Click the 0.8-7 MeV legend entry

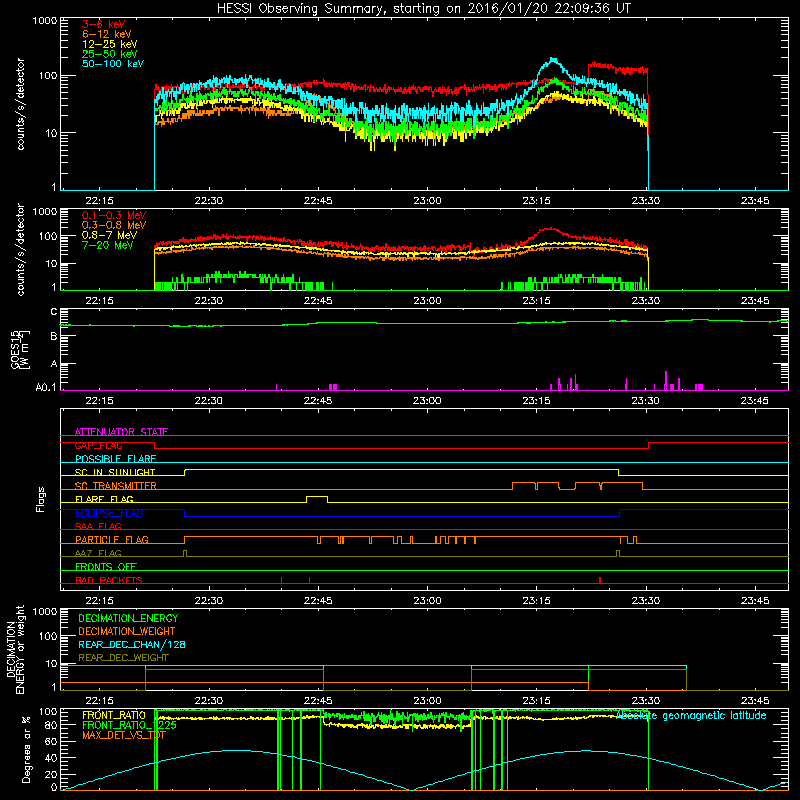coord(109,235)
